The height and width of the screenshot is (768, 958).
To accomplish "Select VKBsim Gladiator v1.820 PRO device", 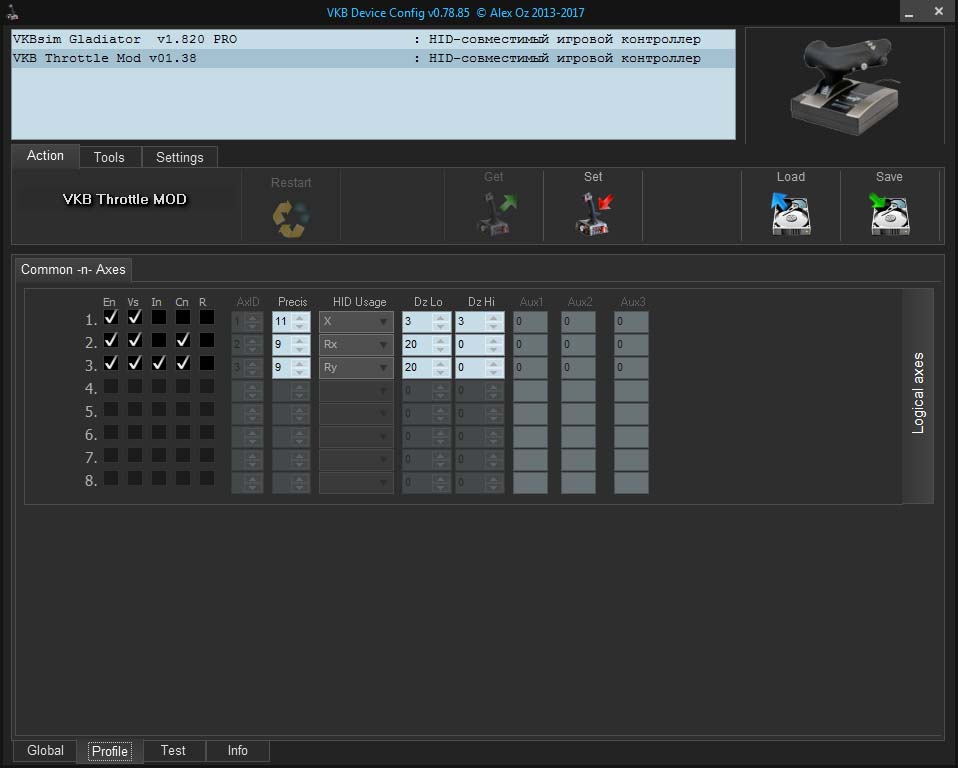I will click(x=373, y=39).
